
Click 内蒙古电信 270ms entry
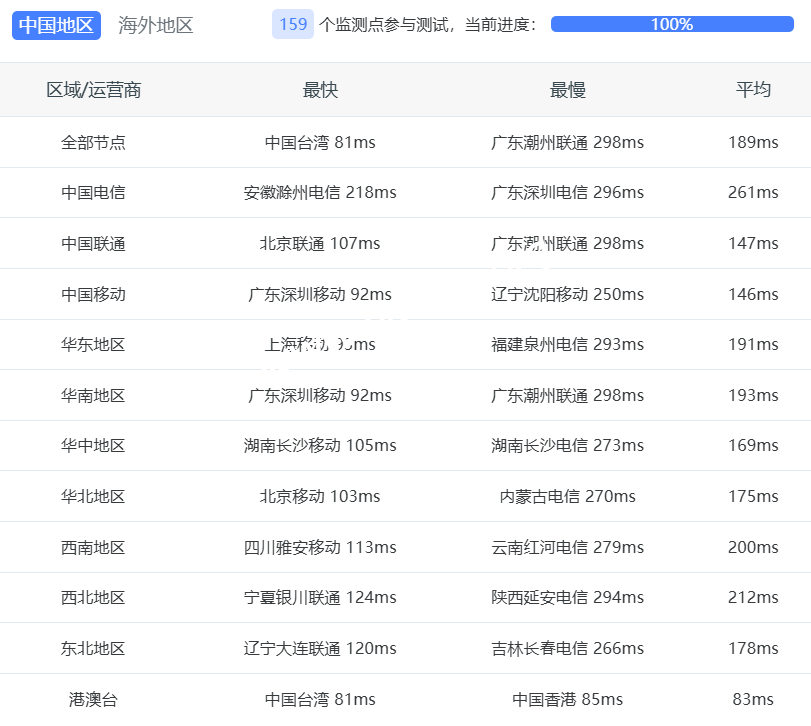(x=567, y=497)
